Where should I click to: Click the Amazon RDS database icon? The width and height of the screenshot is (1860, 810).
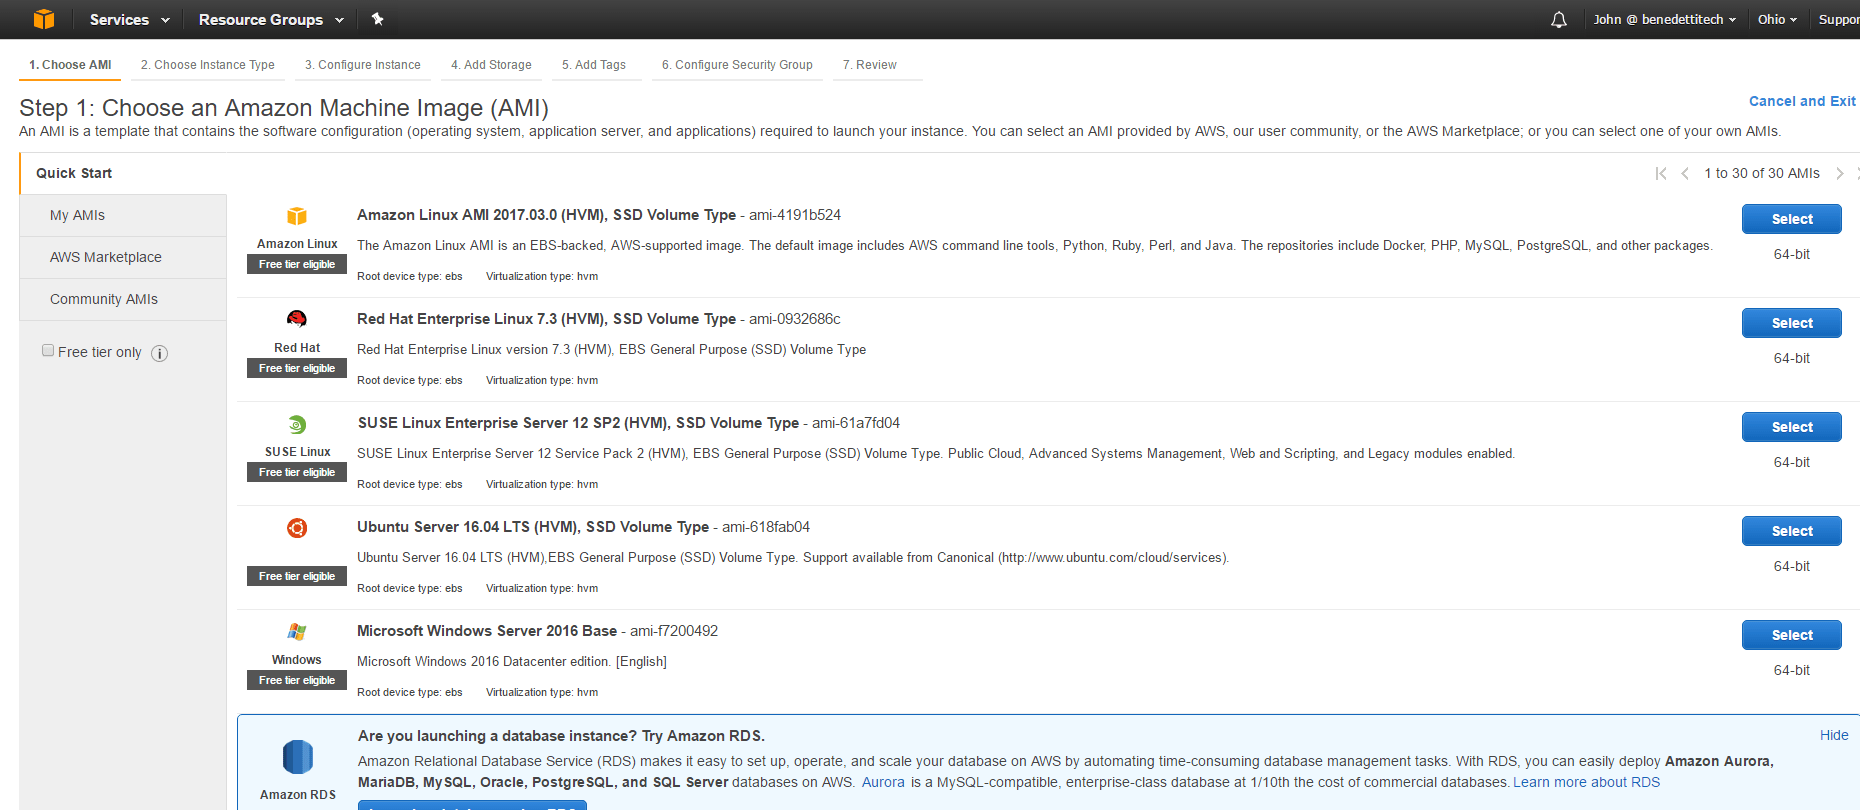(298, 757)
